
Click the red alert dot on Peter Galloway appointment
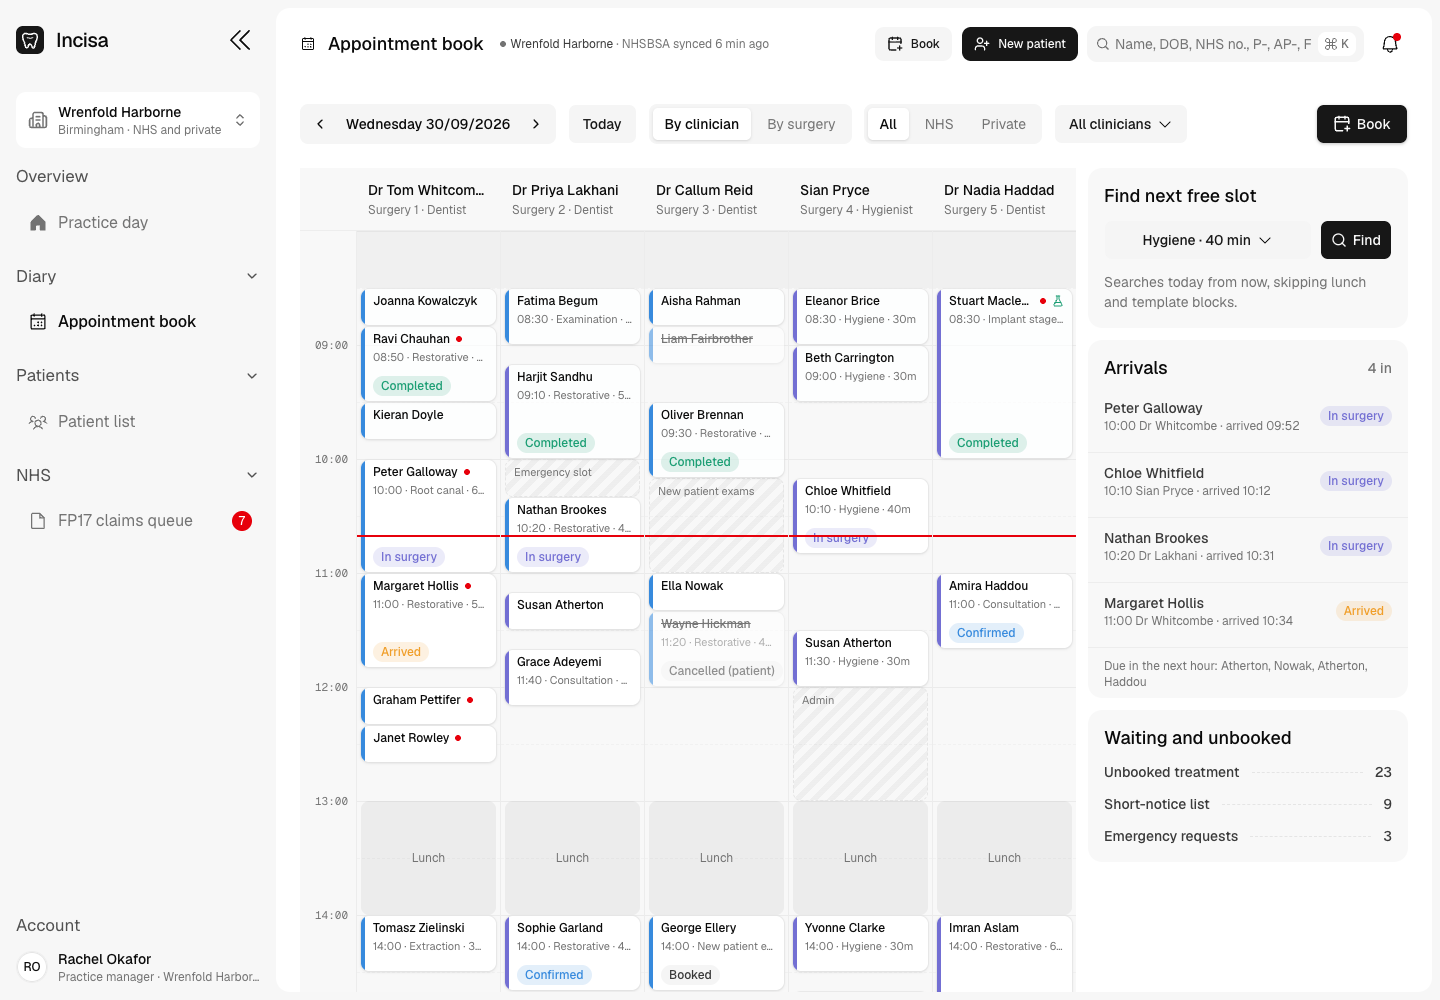pos(467,472)
